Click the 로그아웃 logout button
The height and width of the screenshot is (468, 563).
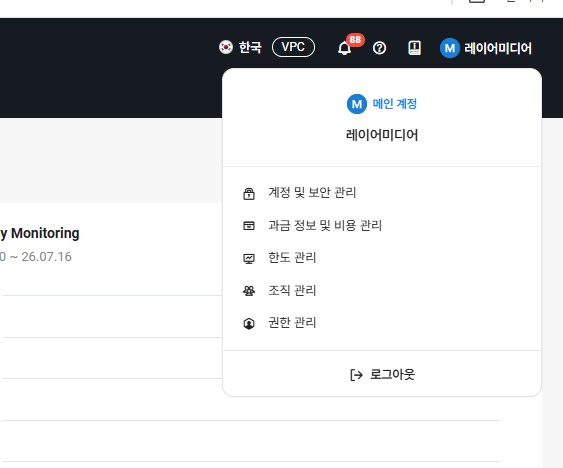click(x=382, y=374)
